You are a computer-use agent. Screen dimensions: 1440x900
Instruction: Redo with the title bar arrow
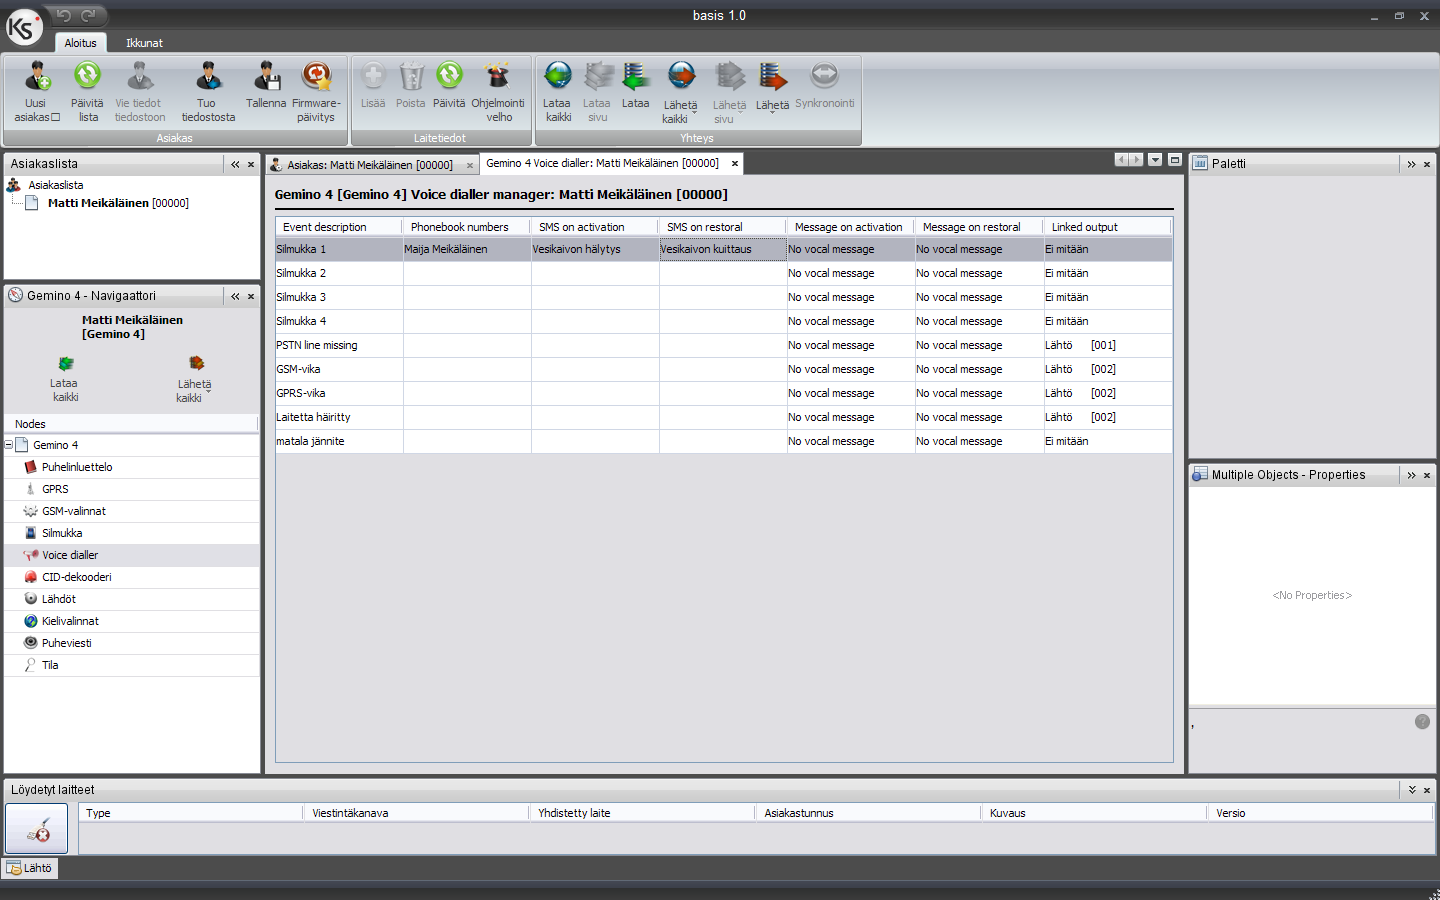tap(88, 15)
